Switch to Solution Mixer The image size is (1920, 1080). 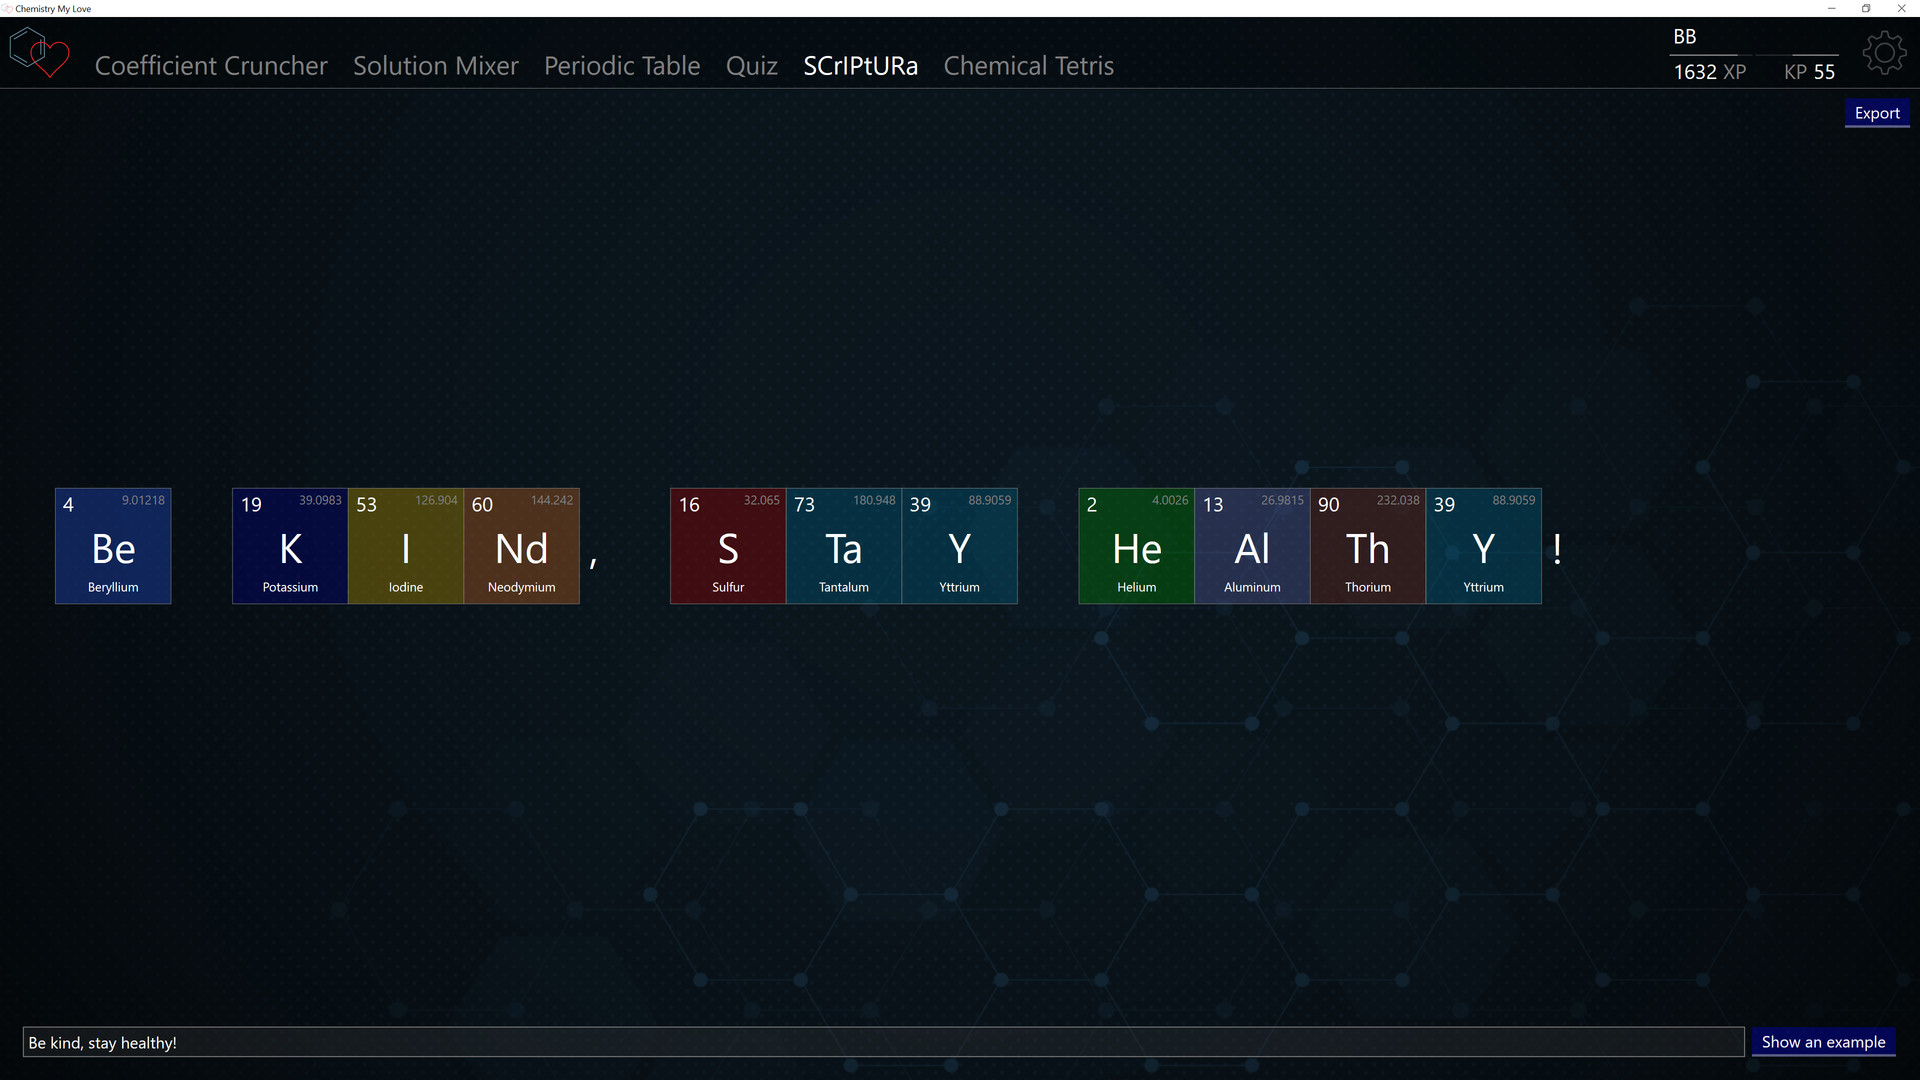pyautogui.click(x=435, y=65)
